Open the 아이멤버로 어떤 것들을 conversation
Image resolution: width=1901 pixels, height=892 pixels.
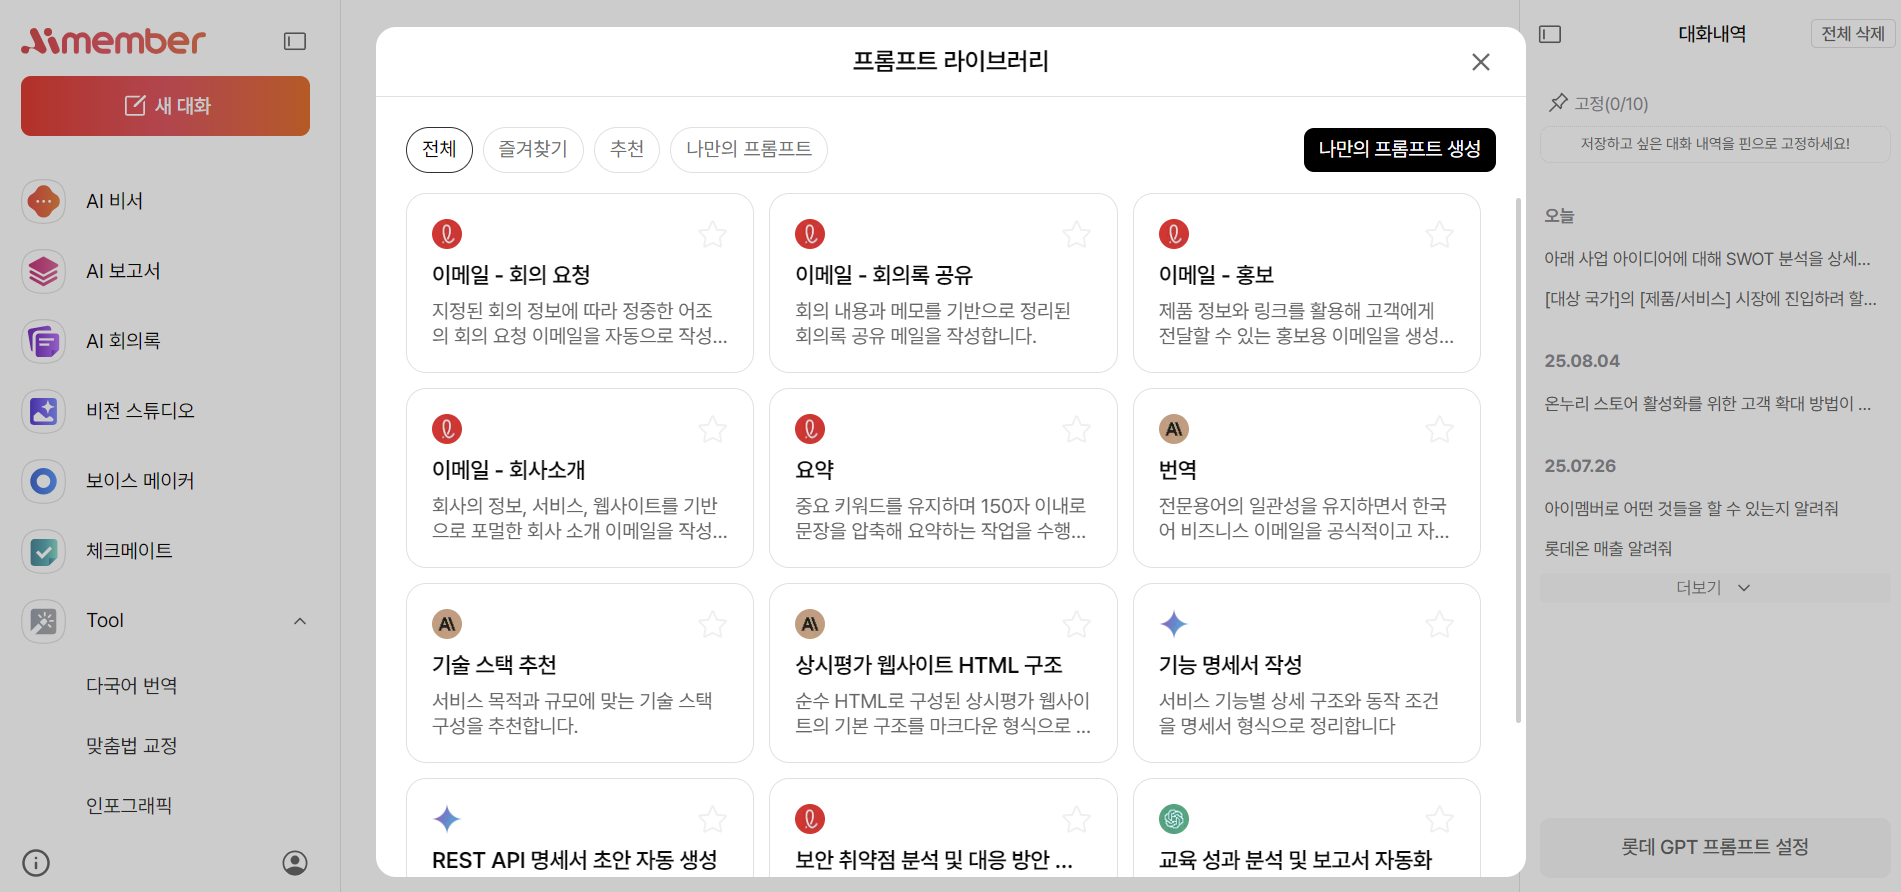coord(1691,509)
